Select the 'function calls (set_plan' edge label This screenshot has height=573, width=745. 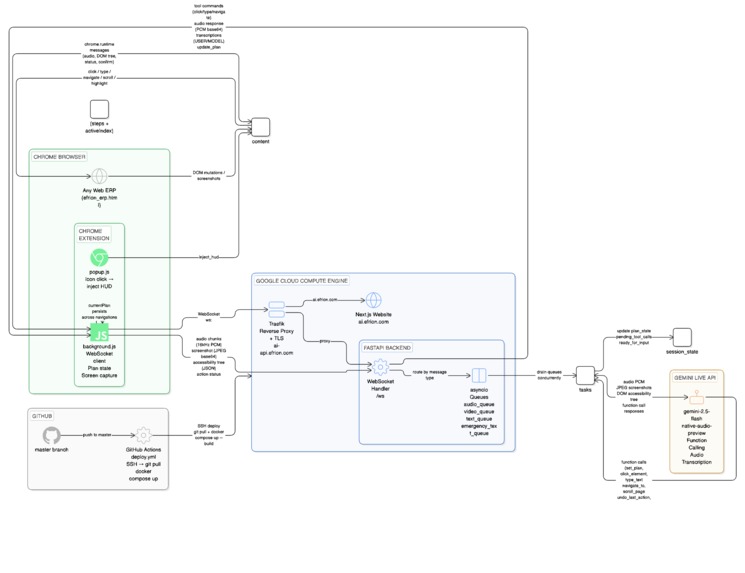click(x=634, y=479)
